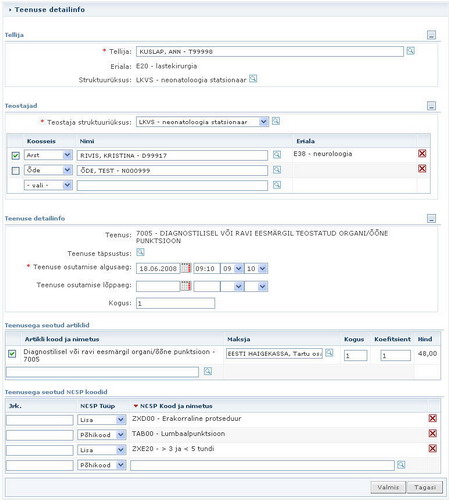Click the Teenuse detailinfo page header
Screen dimensions: 449x500
(50, 10)
